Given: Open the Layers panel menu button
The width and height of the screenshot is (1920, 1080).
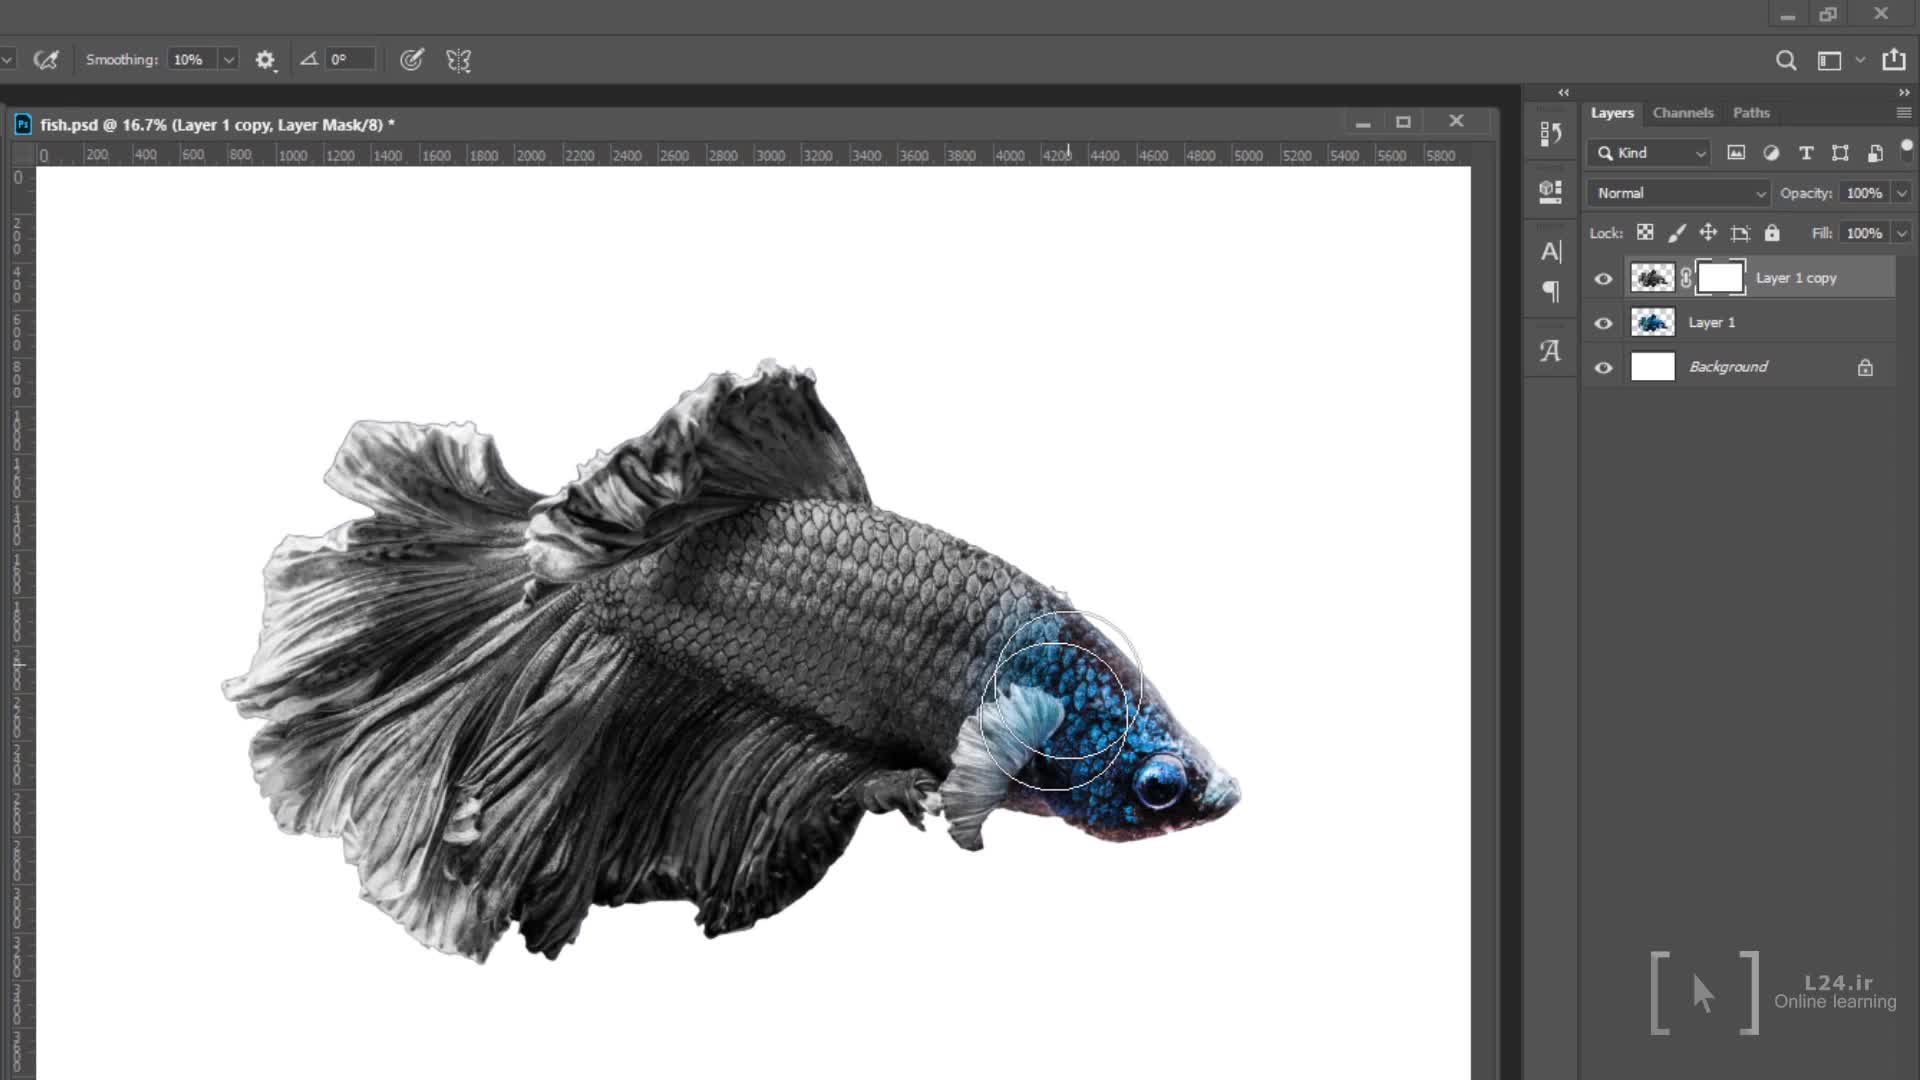Looking at the screenshot, I should [x=1903, y=113].
